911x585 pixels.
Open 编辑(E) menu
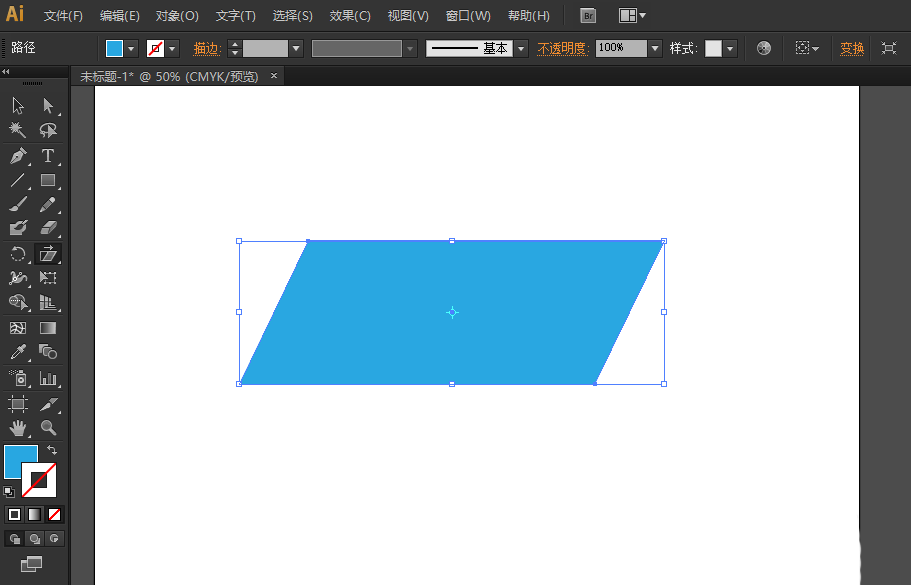[x=120, y=16]
